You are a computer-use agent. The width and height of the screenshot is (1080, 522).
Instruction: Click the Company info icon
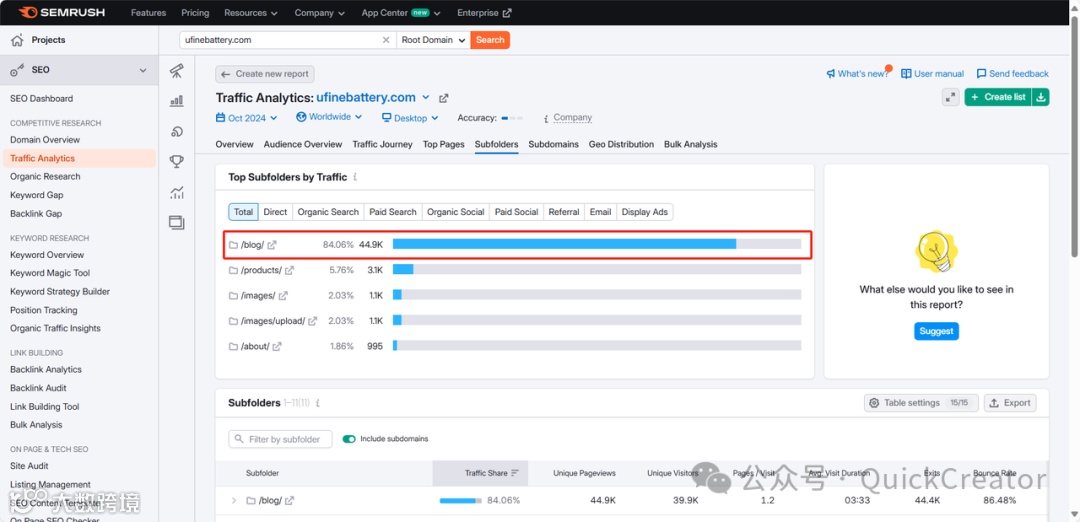pyautogui.click(x=546, y=118)
